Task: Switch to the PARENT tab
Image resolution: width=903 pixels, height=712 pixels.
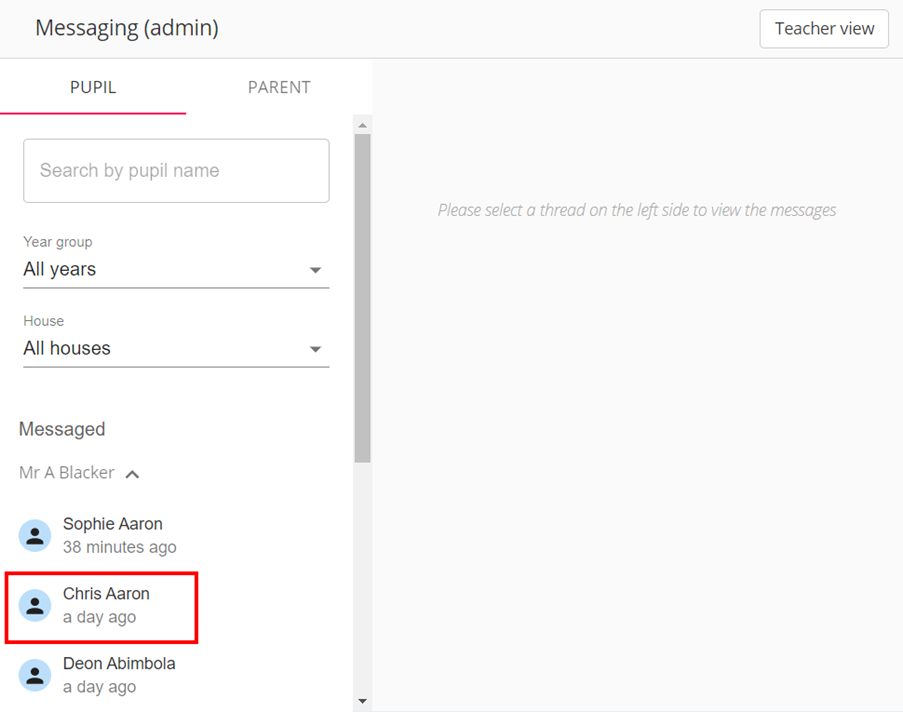Action: tap(279, 87)
